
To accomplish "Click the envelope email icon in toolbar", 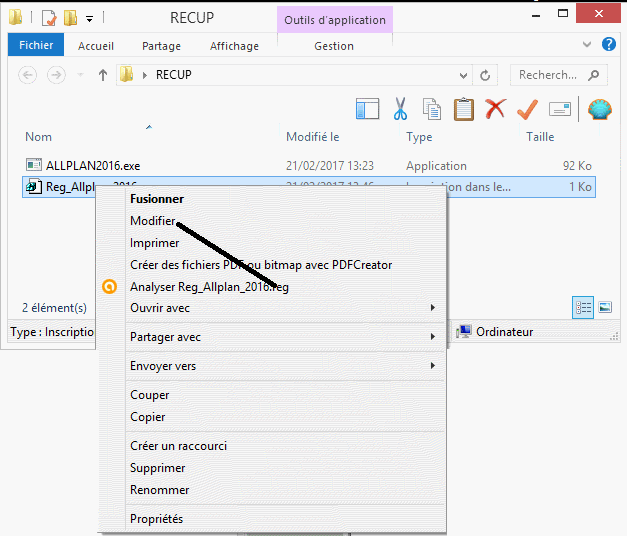I will click(559, 108).
